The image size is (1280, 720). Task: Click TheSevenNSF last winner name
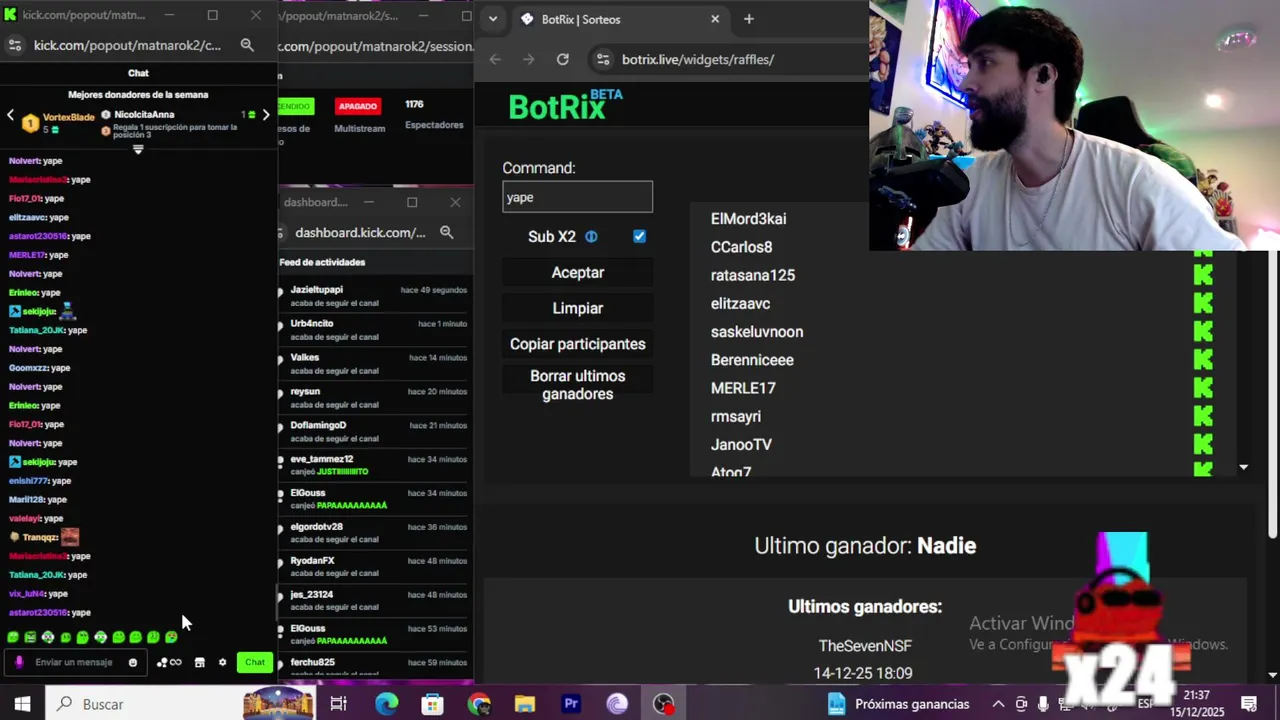pyautogui.click(x=865, y=646)
